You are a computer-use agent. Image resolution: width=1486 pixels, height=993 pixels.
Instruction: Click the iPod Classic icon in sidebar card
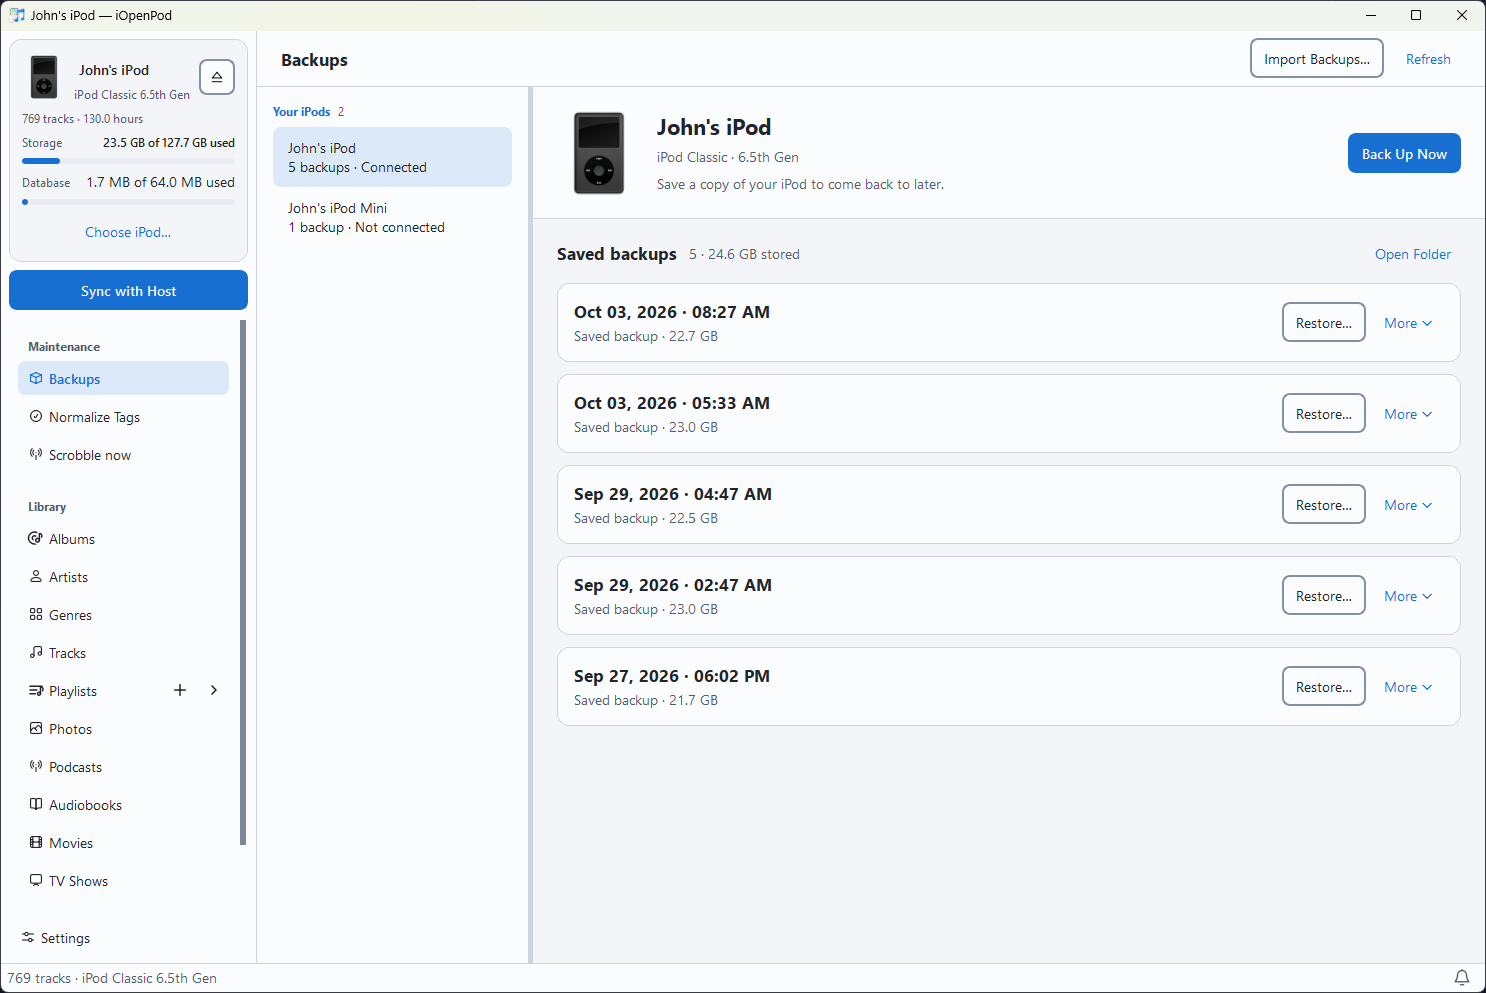click(44, 77)
